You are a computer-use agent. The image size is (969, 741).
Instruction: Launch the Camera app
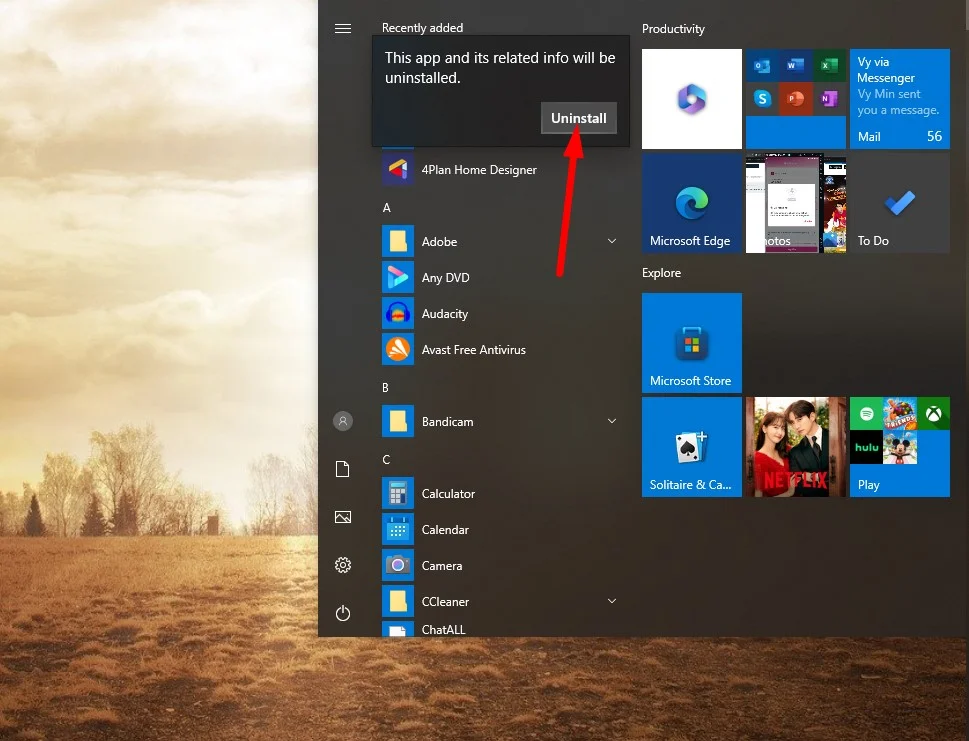441,565
